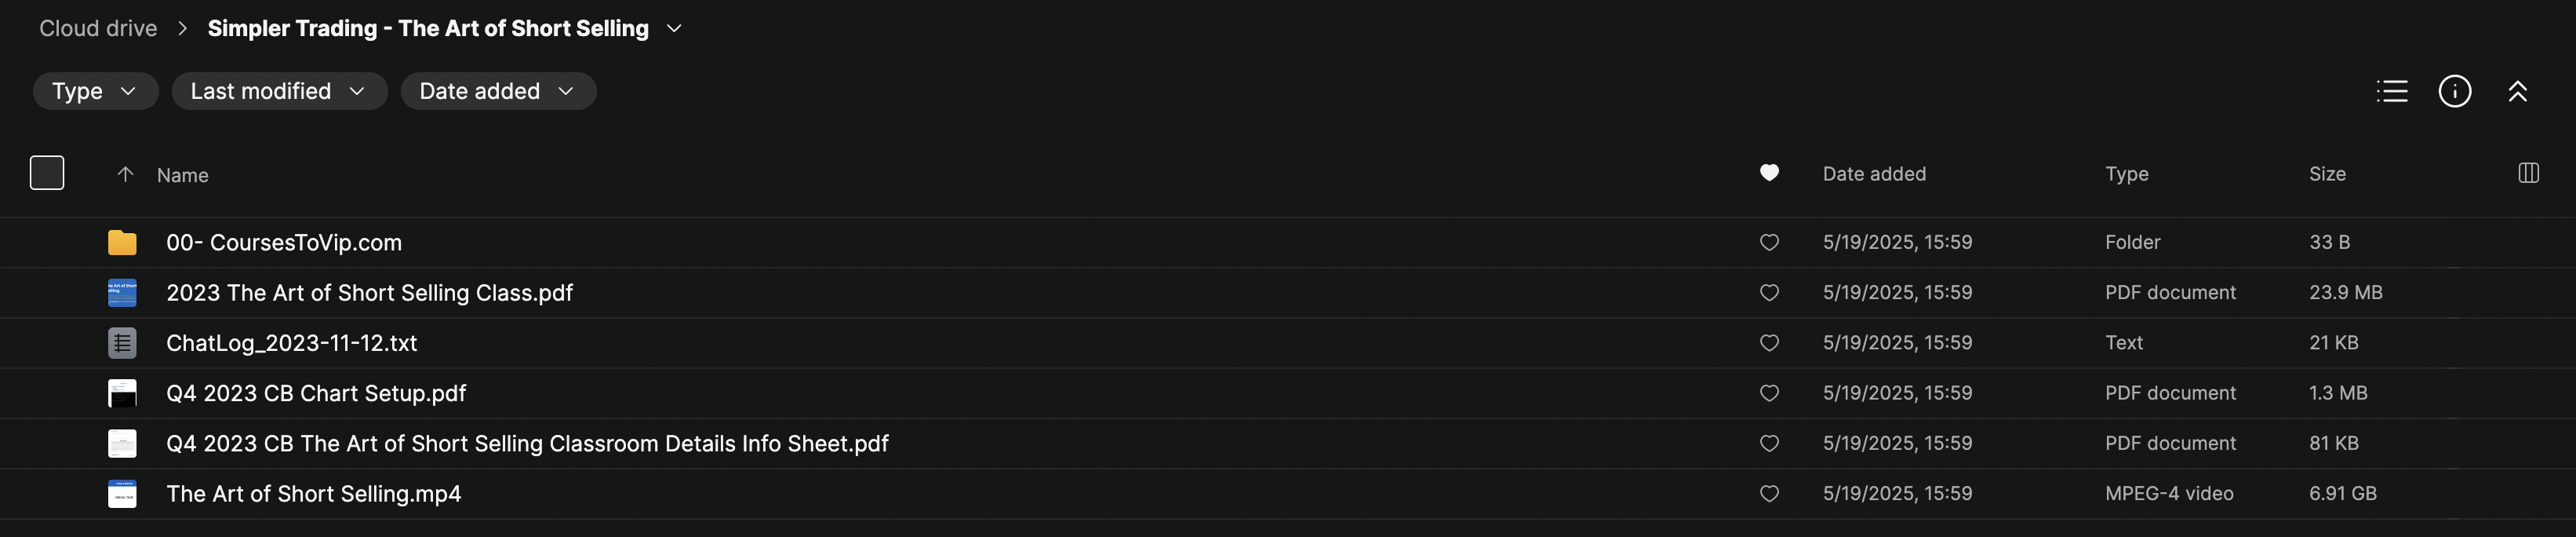This screenshot has width=2576, height=537.
Task: Open the Type filter dropdown
Action: pyautogui.click(x=95, y=91)
